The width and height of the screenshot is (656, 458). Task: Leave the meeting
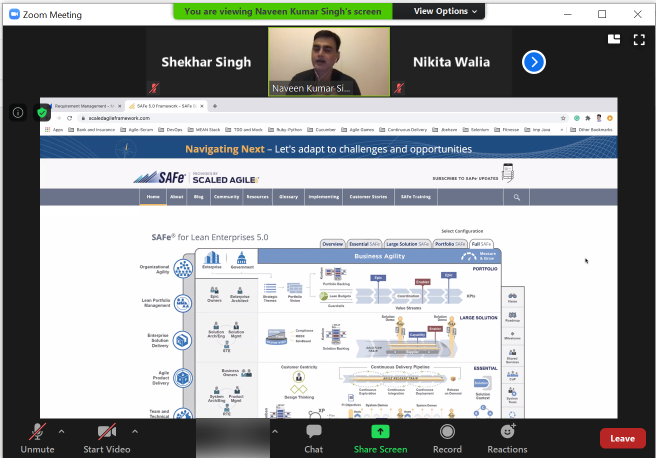623,438
